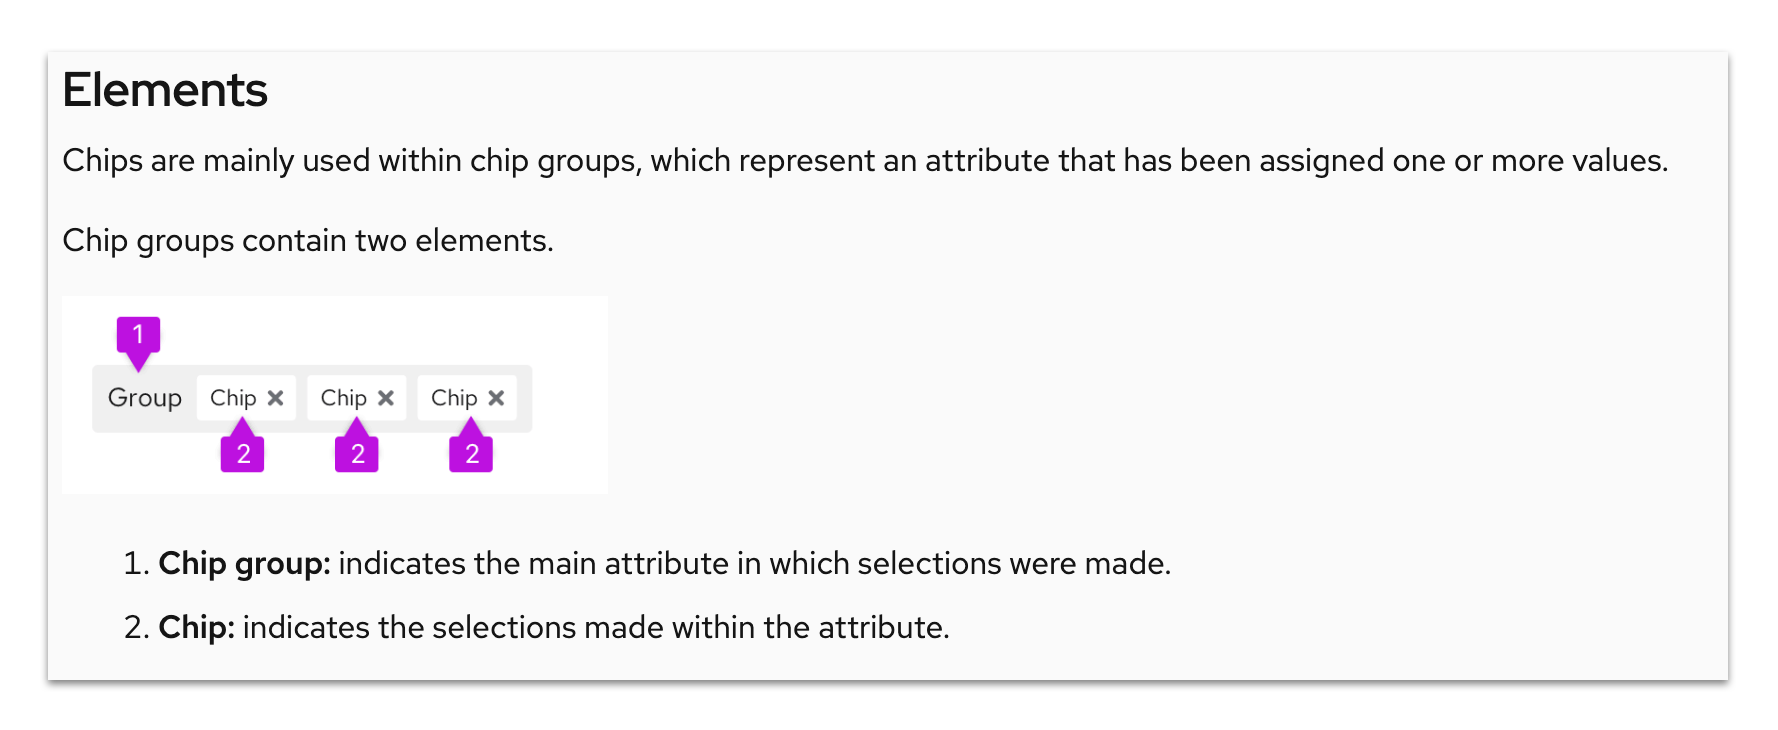Toggle the middle Chip selection

[x=347, y=397]
